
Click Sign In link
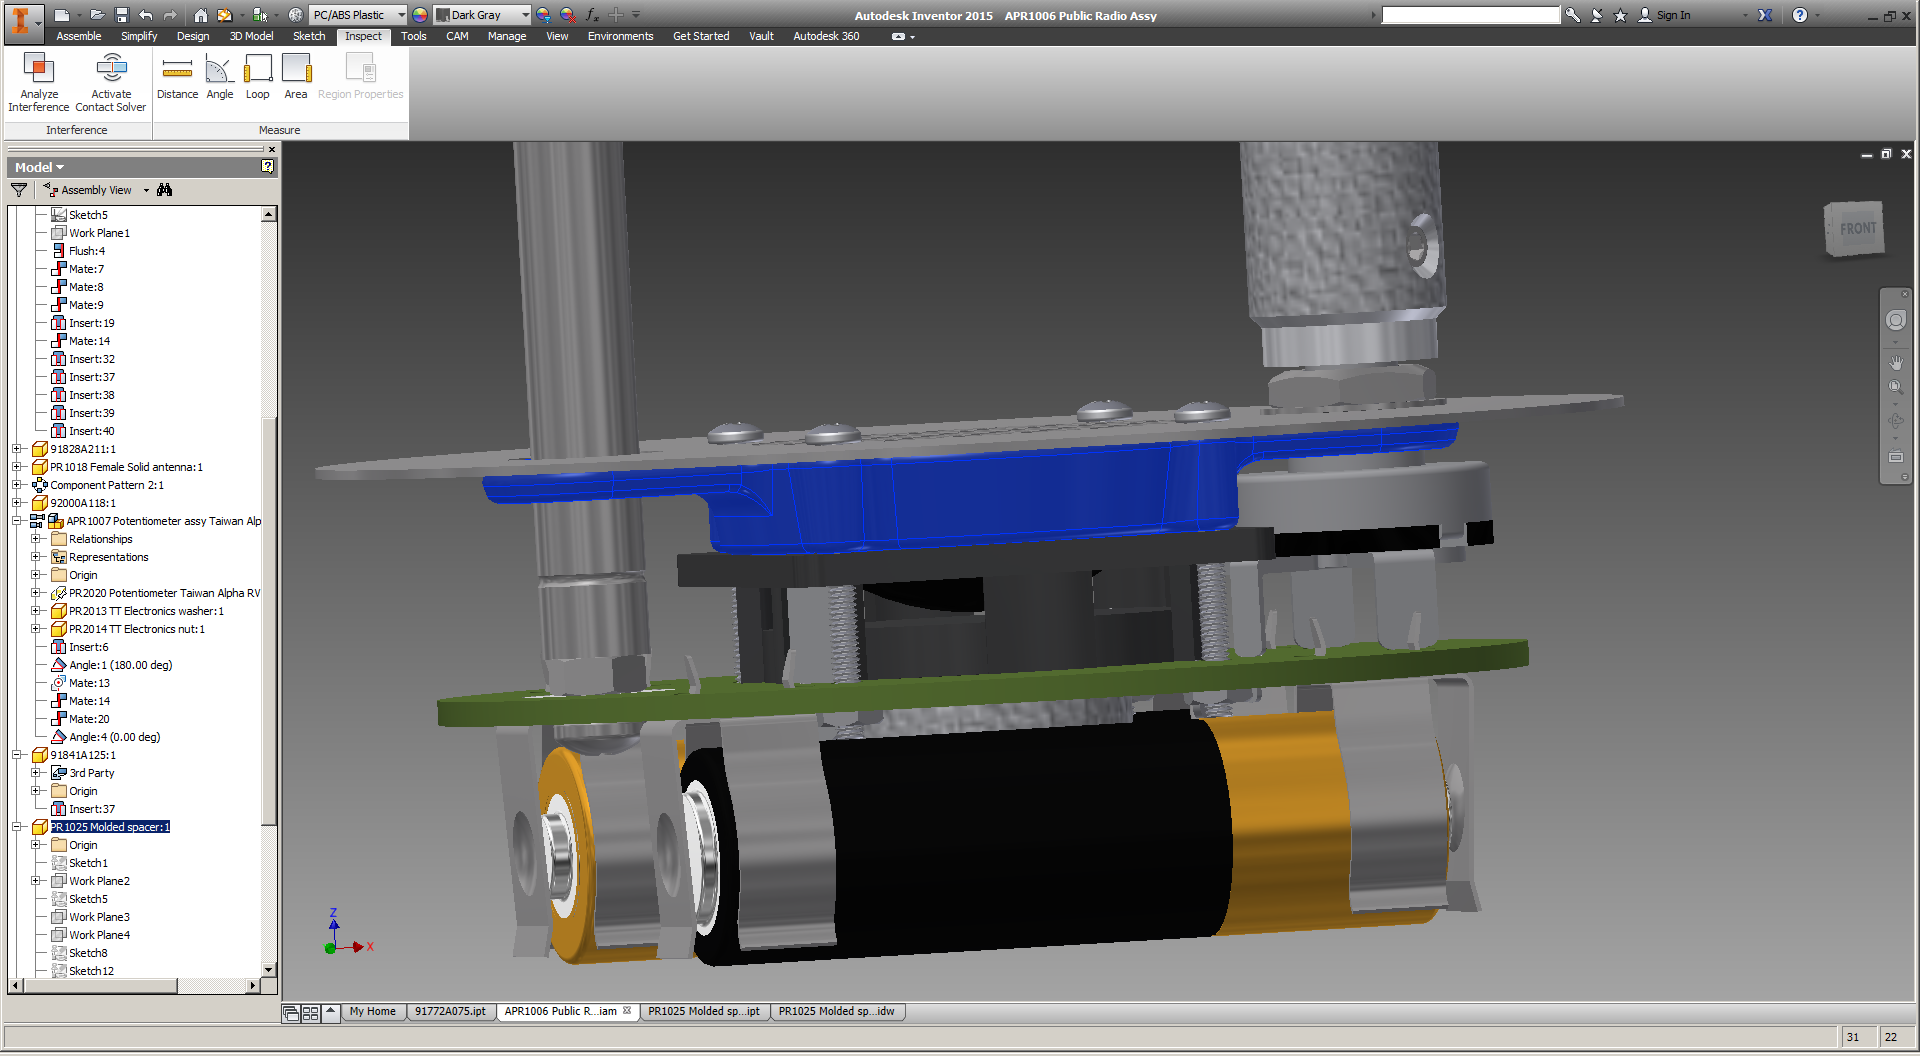pyautogui.click(x=1673, y=15)
